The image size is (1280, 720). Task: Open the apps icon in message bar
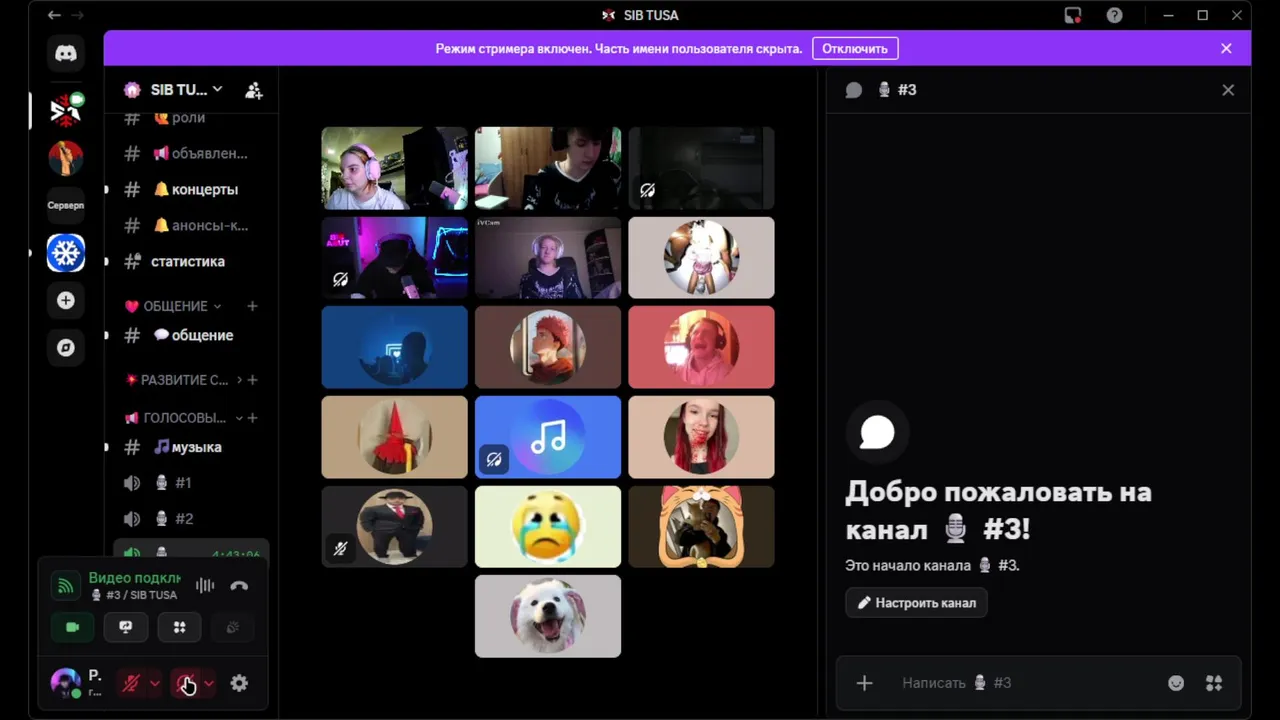(x=1214, y=683)
